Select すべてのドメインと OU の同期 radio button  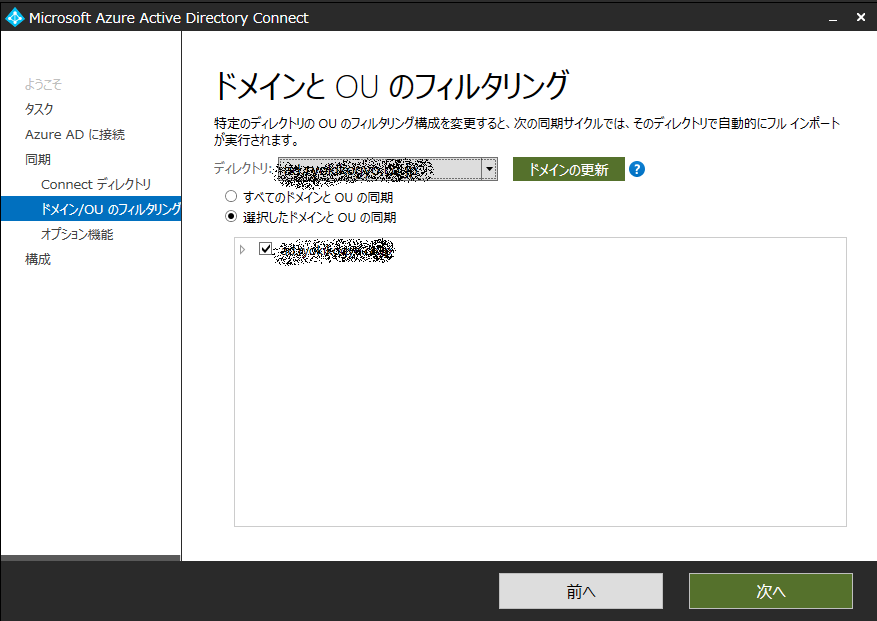click(231, 196)
